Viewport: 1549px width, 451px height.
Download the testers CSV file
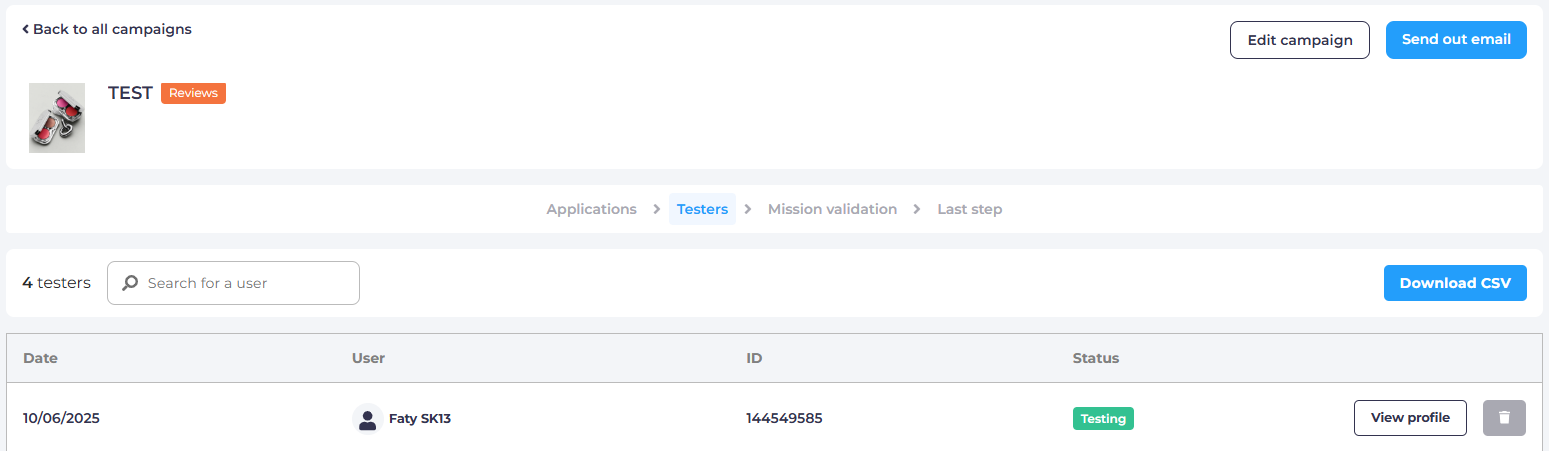click(1454, 283)
